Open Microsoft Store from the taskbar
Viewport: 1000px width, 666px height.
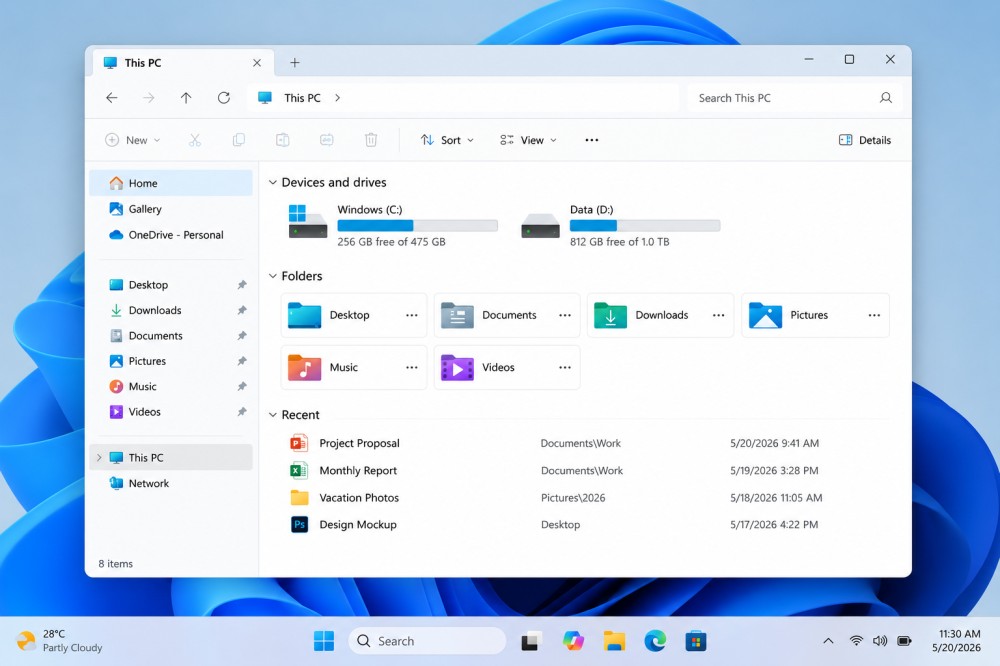click(x=696, y=641)
